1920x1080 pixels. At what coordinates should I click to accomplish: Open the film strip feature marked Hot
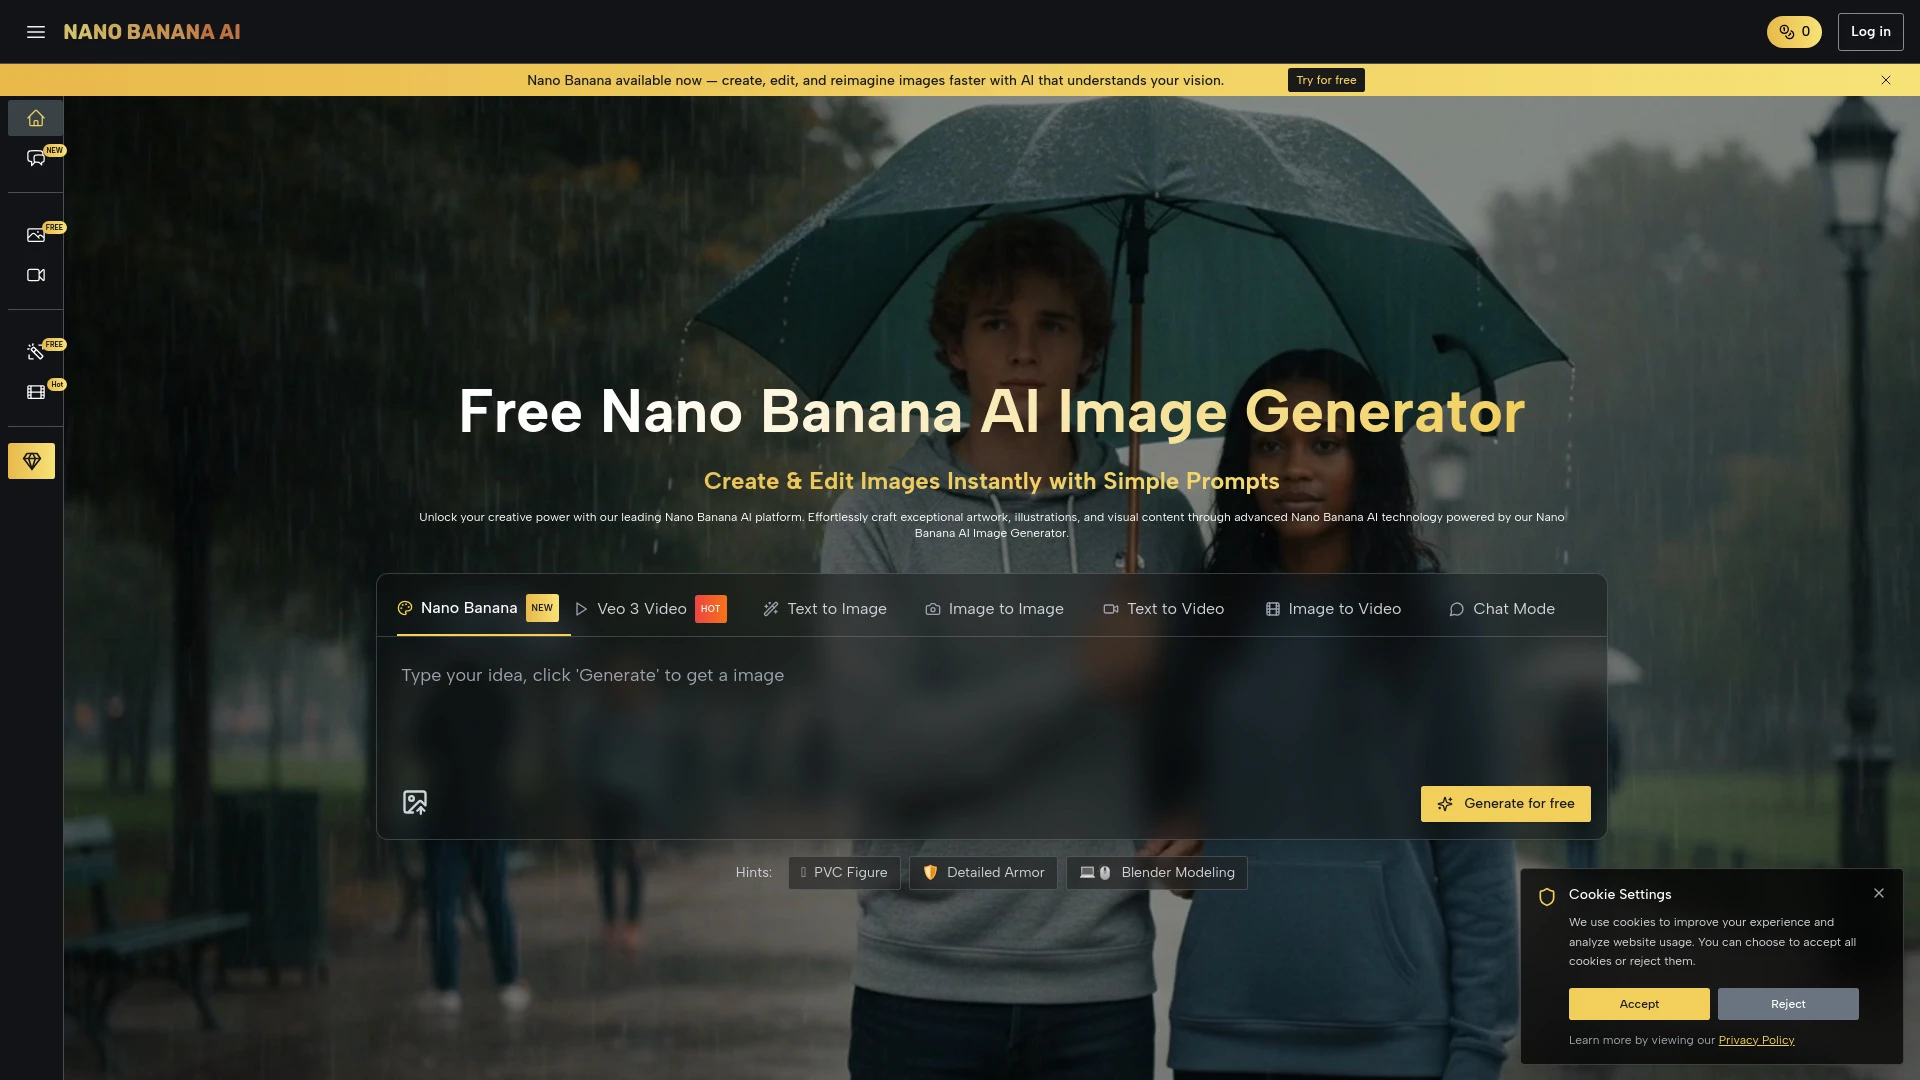pos(35,392)
